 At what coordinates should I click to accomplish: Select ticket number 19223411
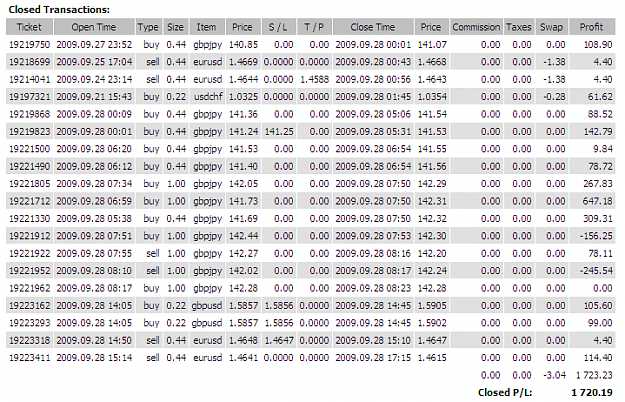[29, 358]
